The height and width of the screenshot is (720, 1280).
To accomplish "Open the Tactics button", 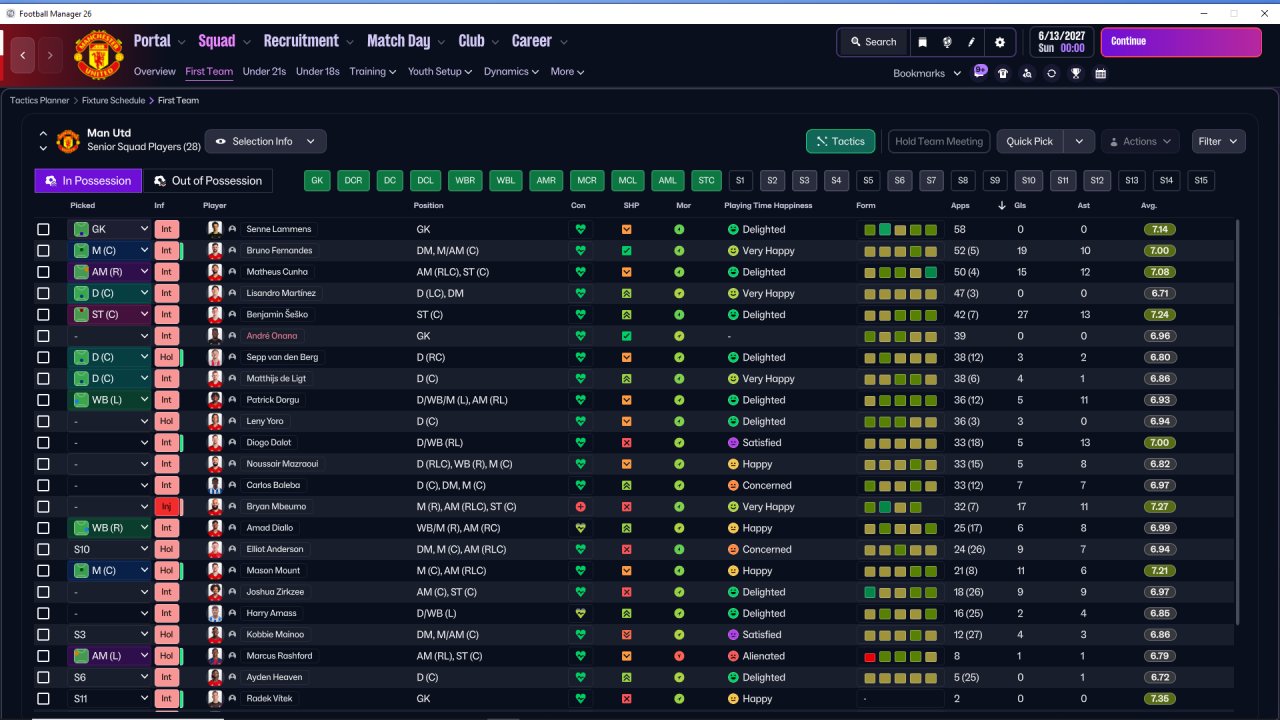I will click(x=840, y=141).
